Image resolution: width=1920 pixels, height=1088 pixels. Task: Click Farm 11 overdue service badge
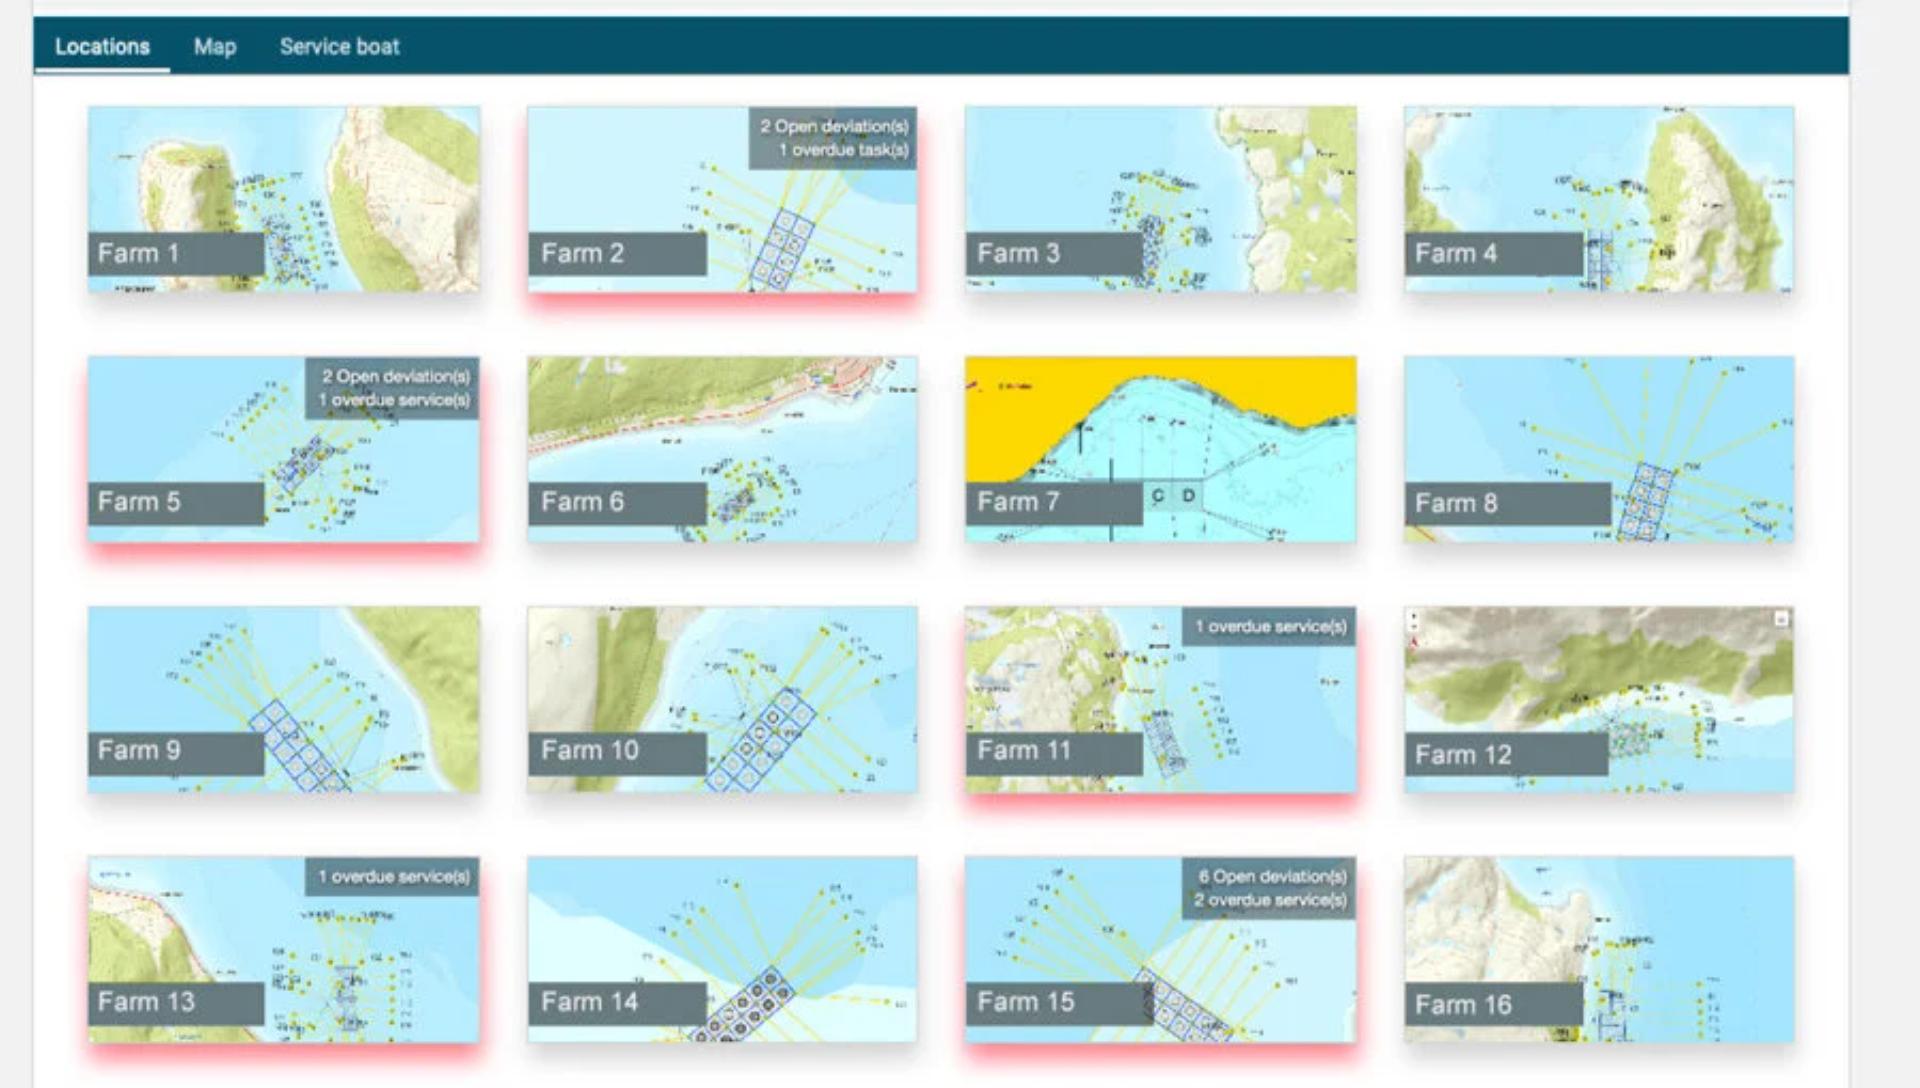coord(1270,627)
